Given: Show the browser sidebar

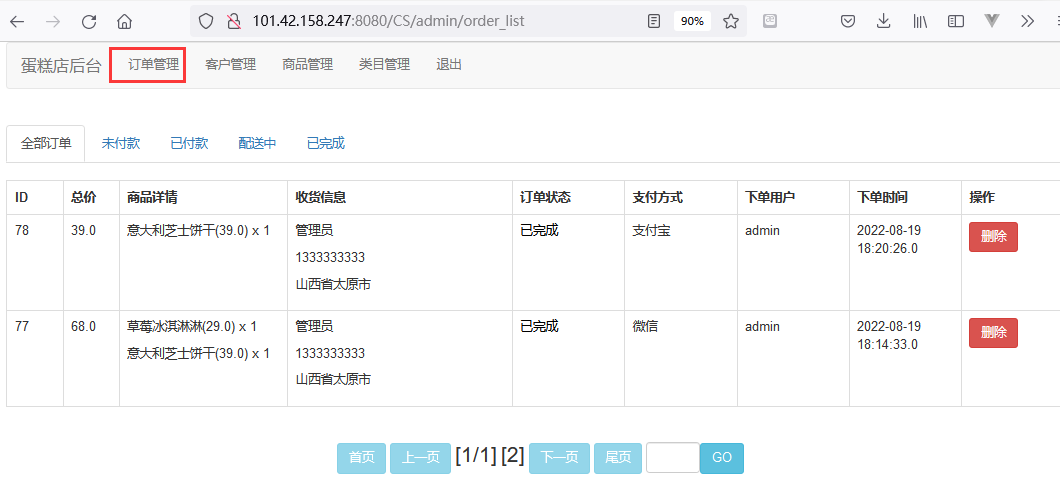Looking at the screenshot, I should click(x=956, y=21).
